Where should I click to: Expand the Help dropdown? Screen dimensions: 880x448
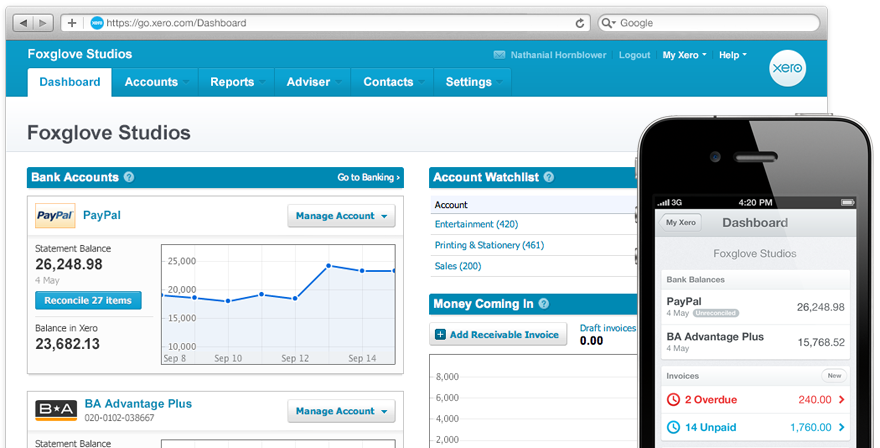[x=732, y=55]
